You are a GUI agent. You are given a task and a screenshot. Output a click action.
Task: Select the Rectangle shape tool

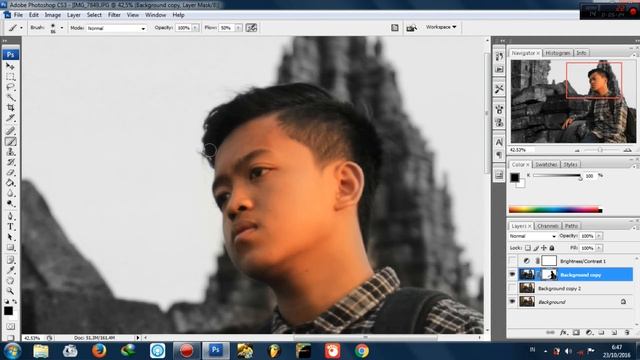click(x=11, y=248)
